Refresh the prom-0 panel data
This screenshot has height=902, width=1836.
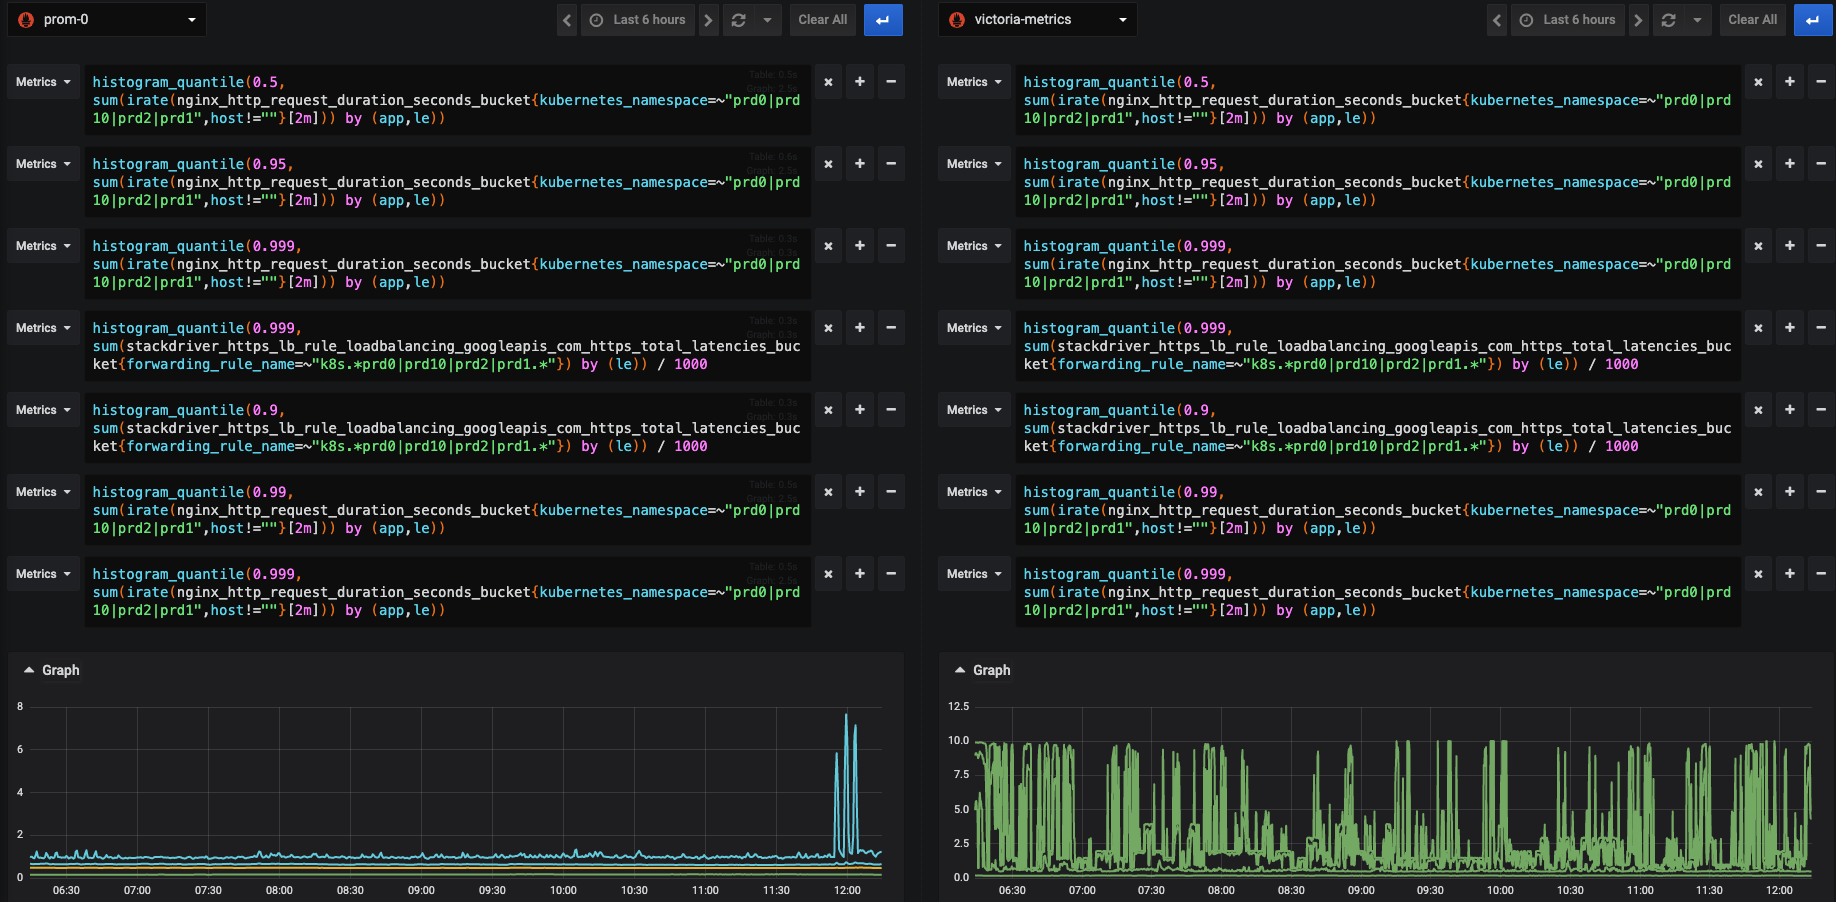(x=741, y=19)
